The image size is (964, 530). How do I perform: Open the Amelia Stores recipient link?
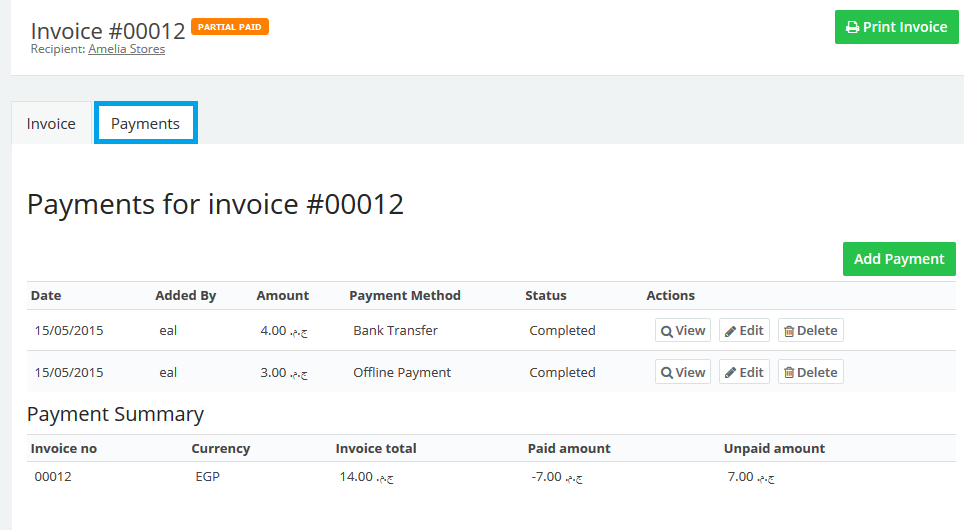coord(126,49)
